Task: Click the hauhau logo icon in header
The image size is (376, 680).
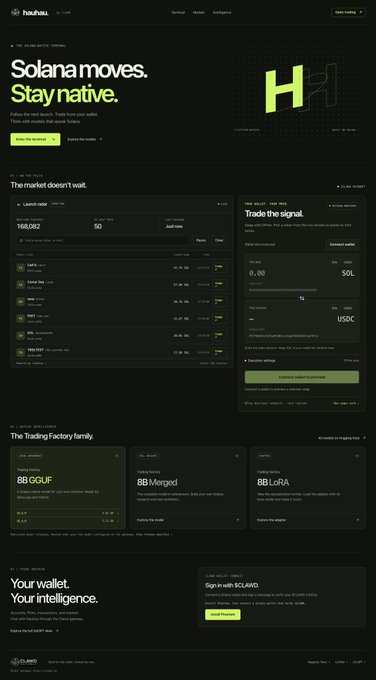Action: coord(15,12)
